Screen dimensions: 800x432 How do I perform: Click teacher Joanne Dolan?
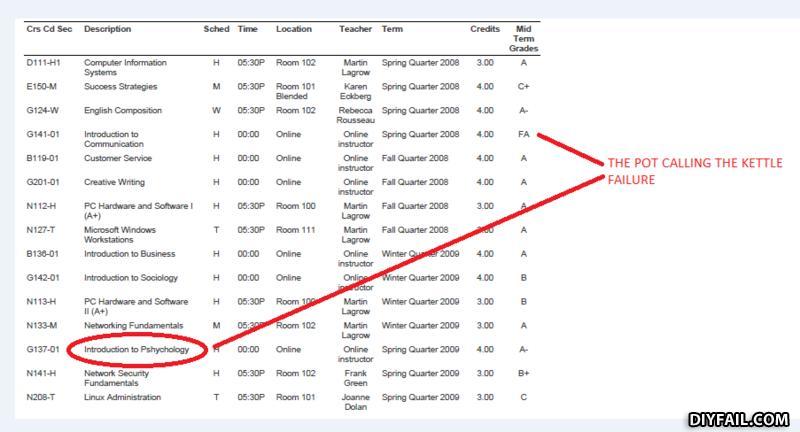coord(356,403)
